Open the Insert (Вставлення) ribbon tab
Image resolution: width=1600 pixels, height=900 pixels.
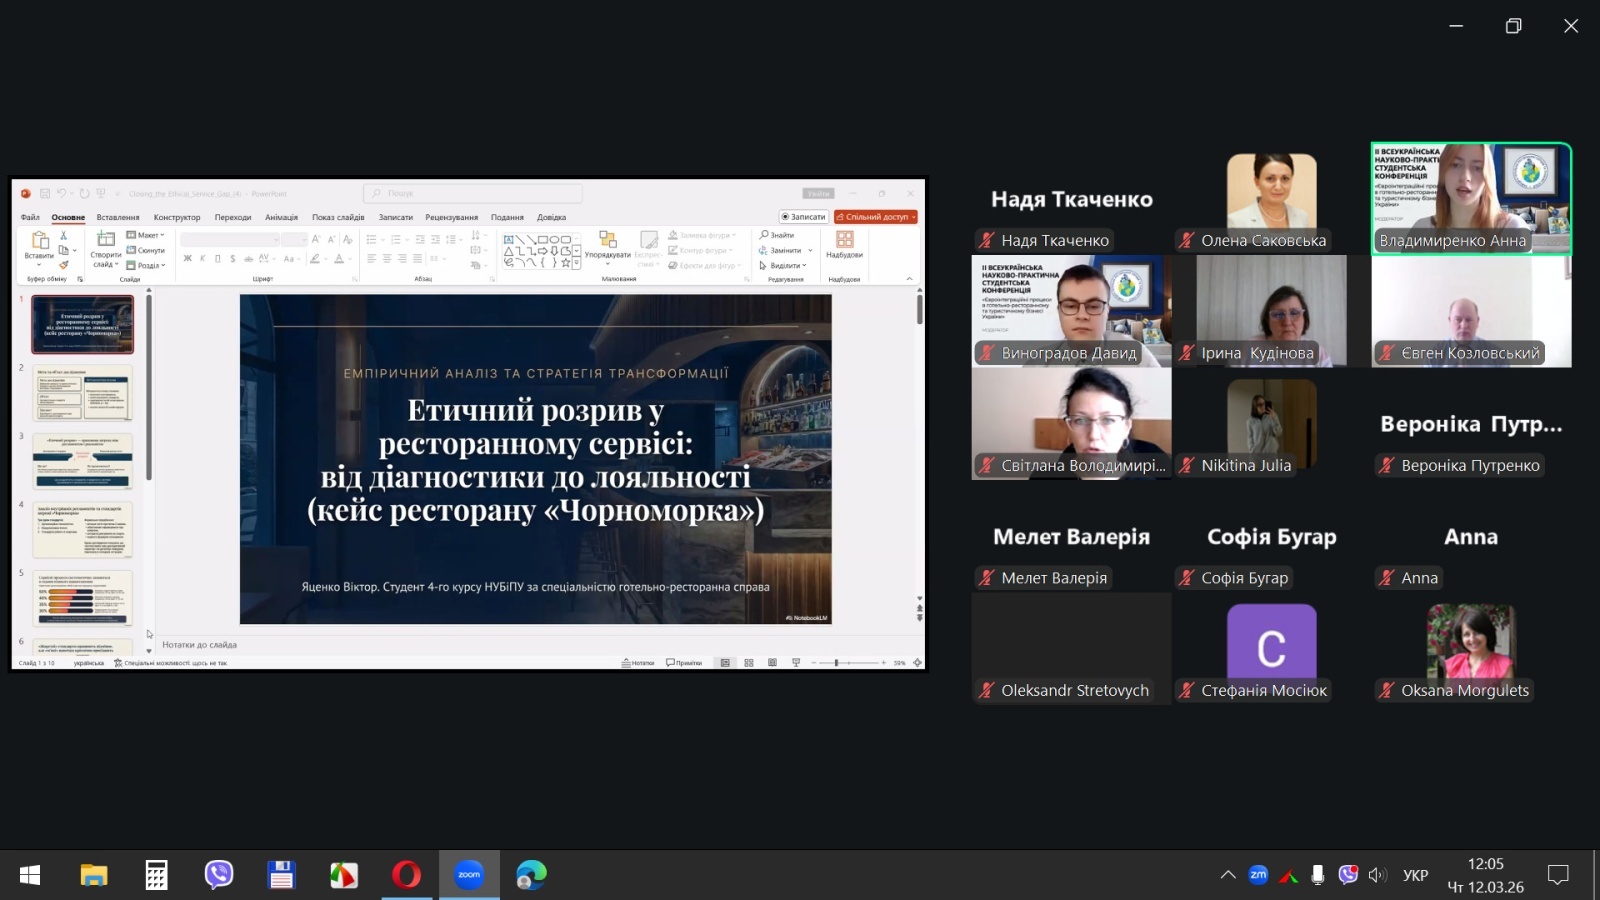(x=118, y=217)
